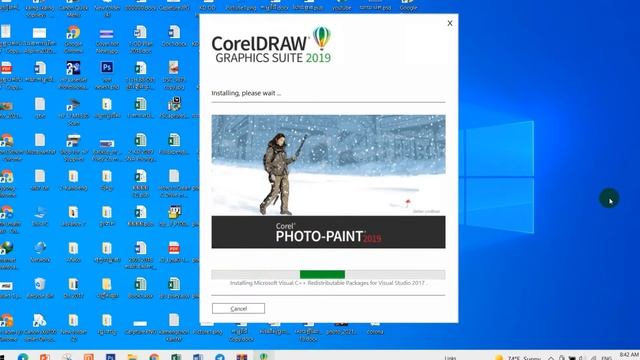Click the ENG language indicator
640x360 pixels.
point(606,358)
